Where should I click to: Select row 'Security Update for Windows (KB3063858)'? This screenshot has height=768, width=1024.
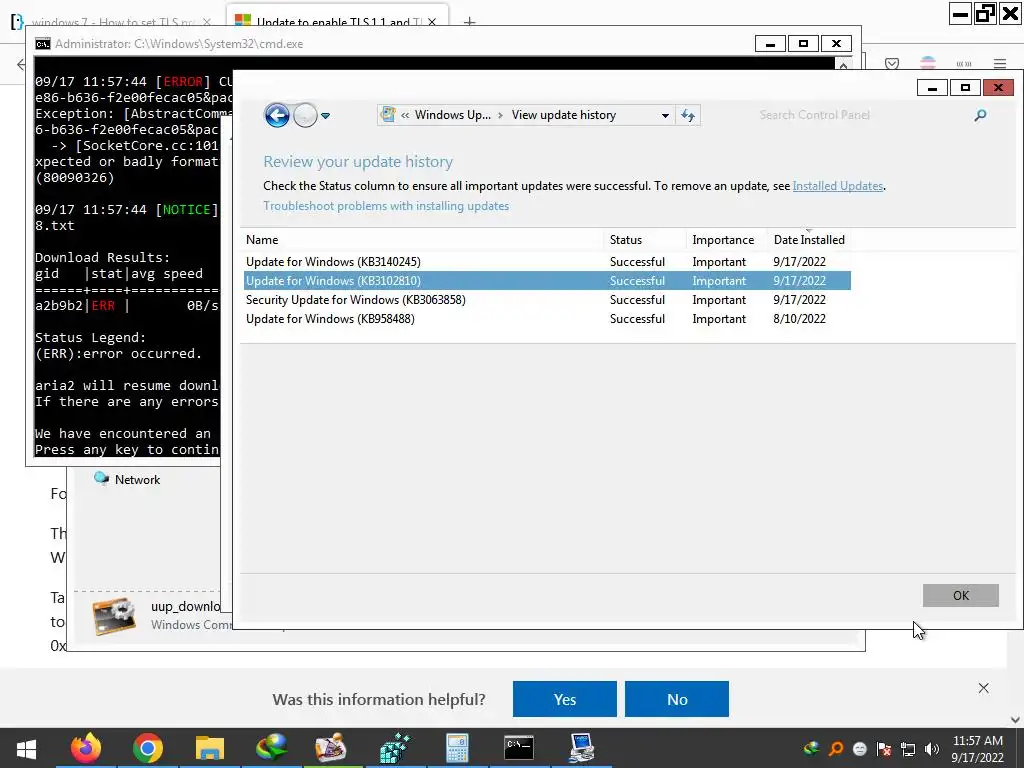tap(547, 300)
